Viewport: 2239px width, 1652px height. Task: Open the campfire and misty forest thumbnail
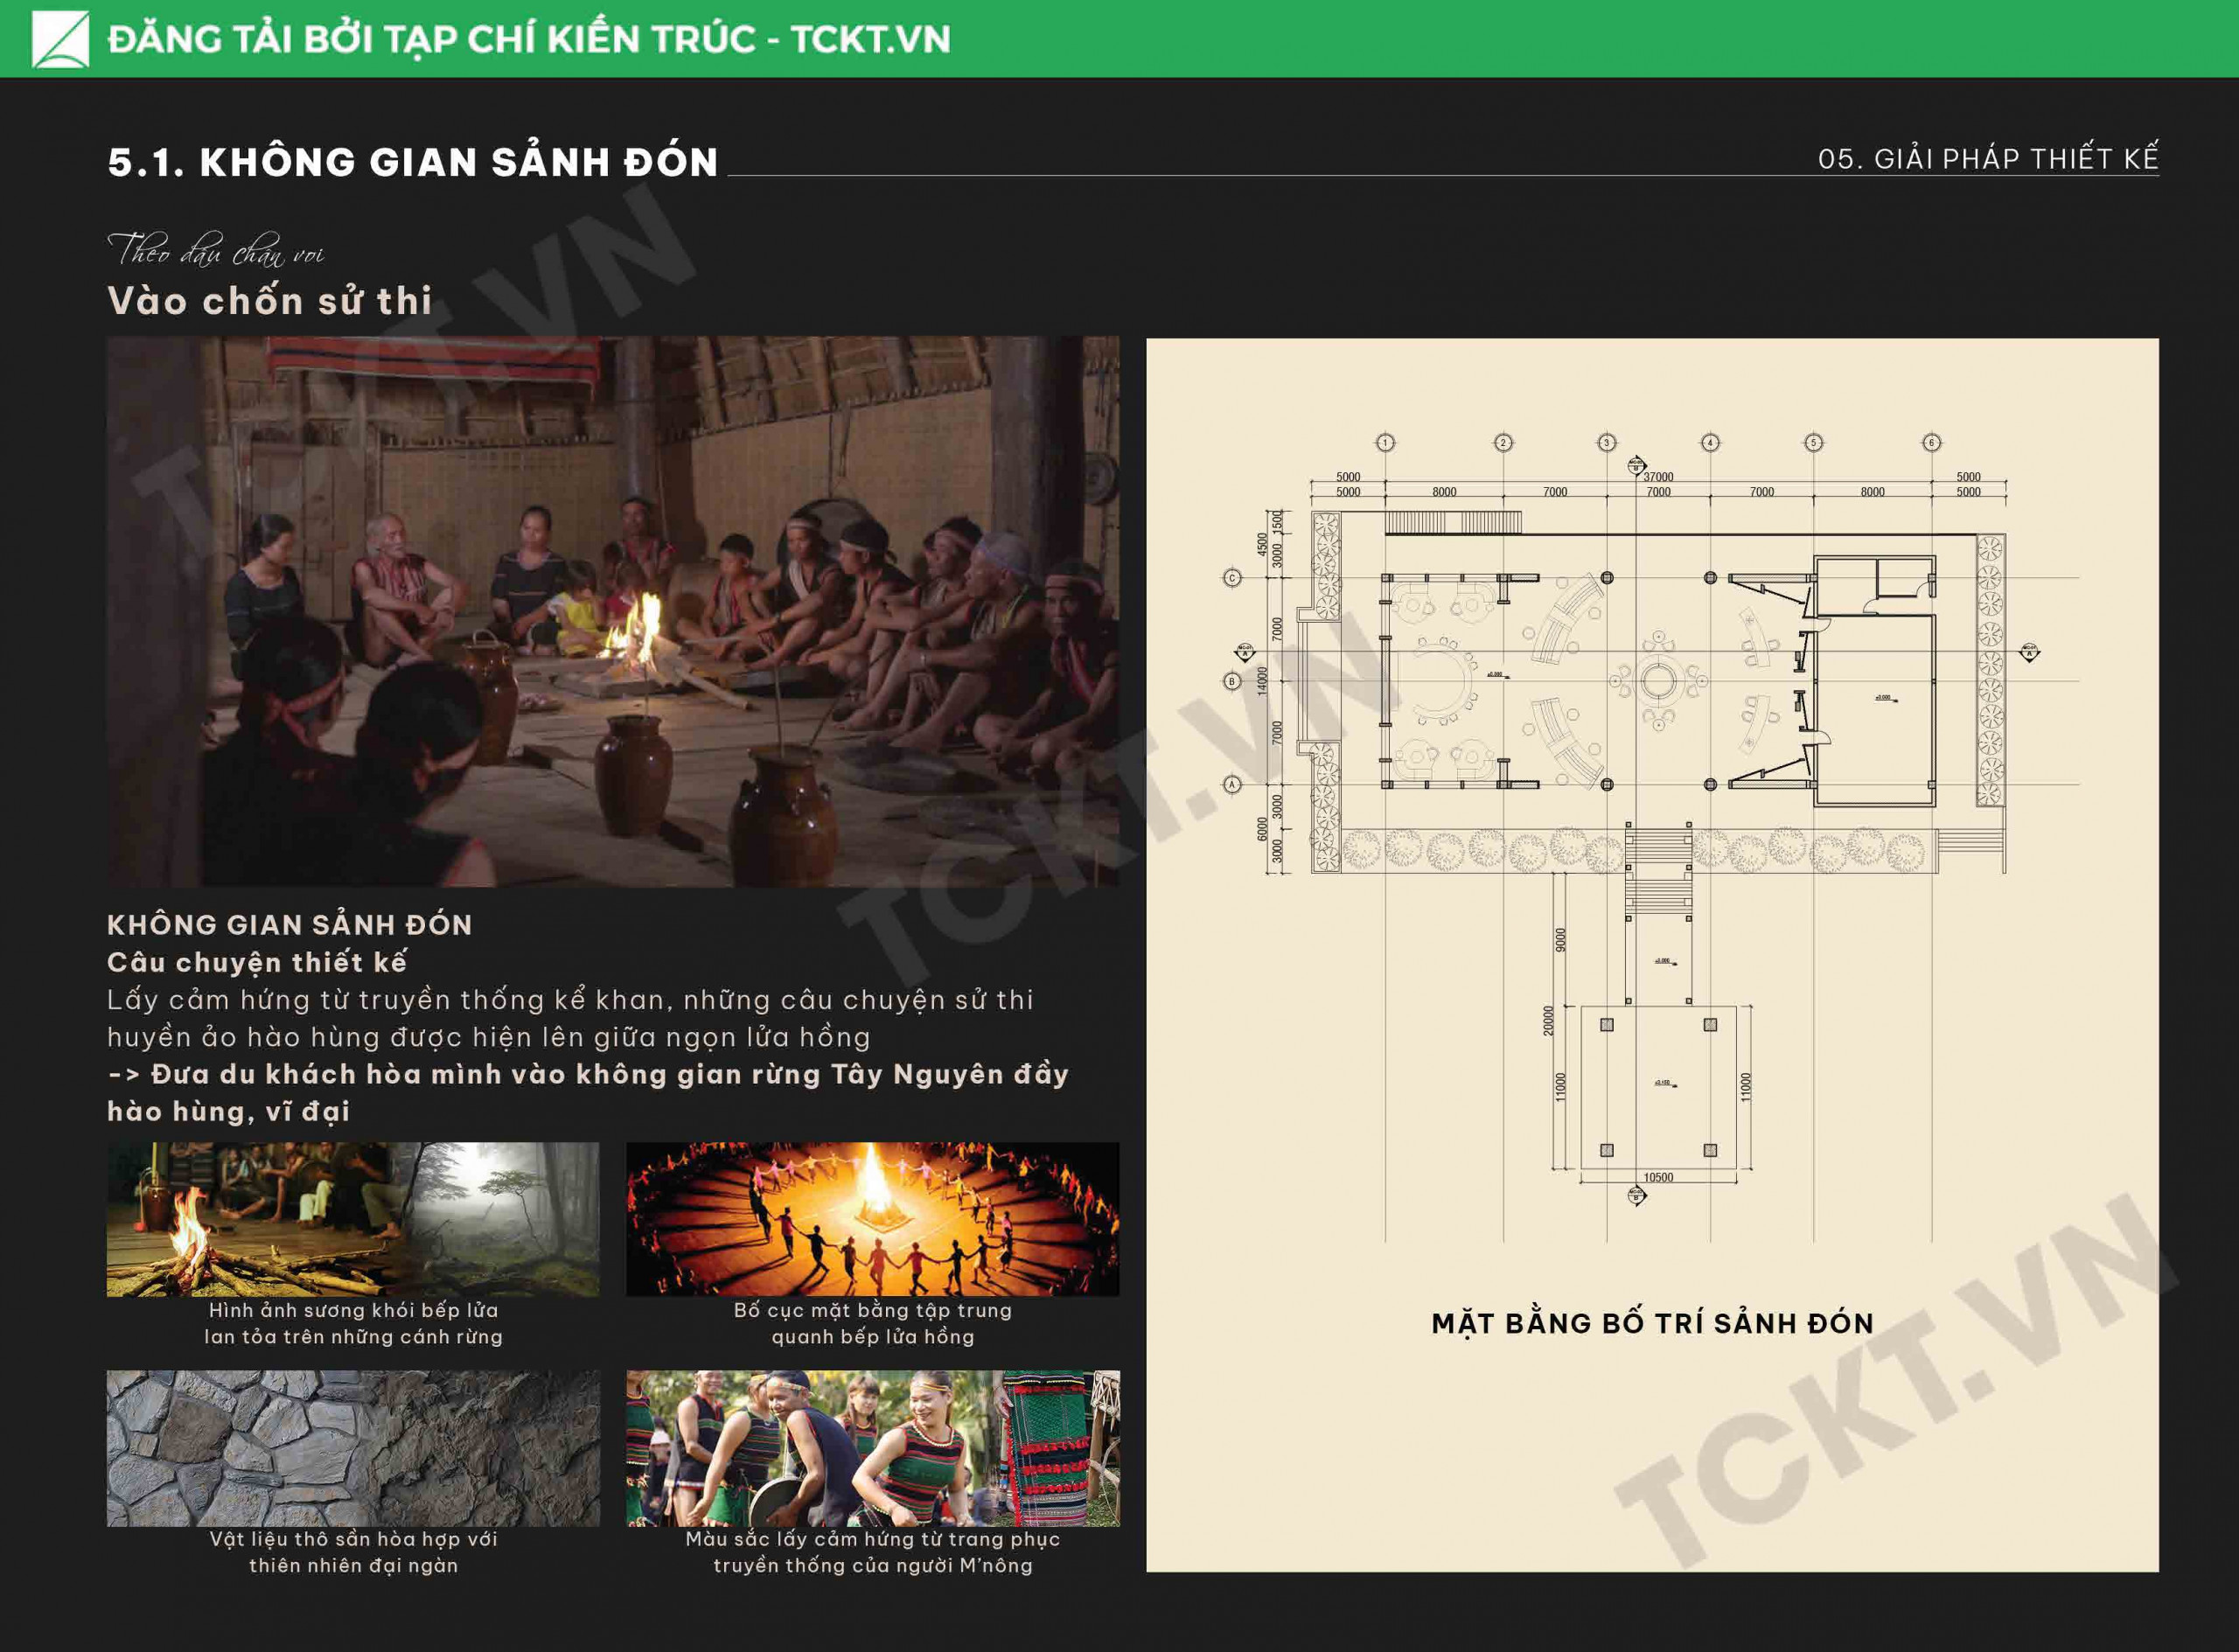(x=353, y=1219)
